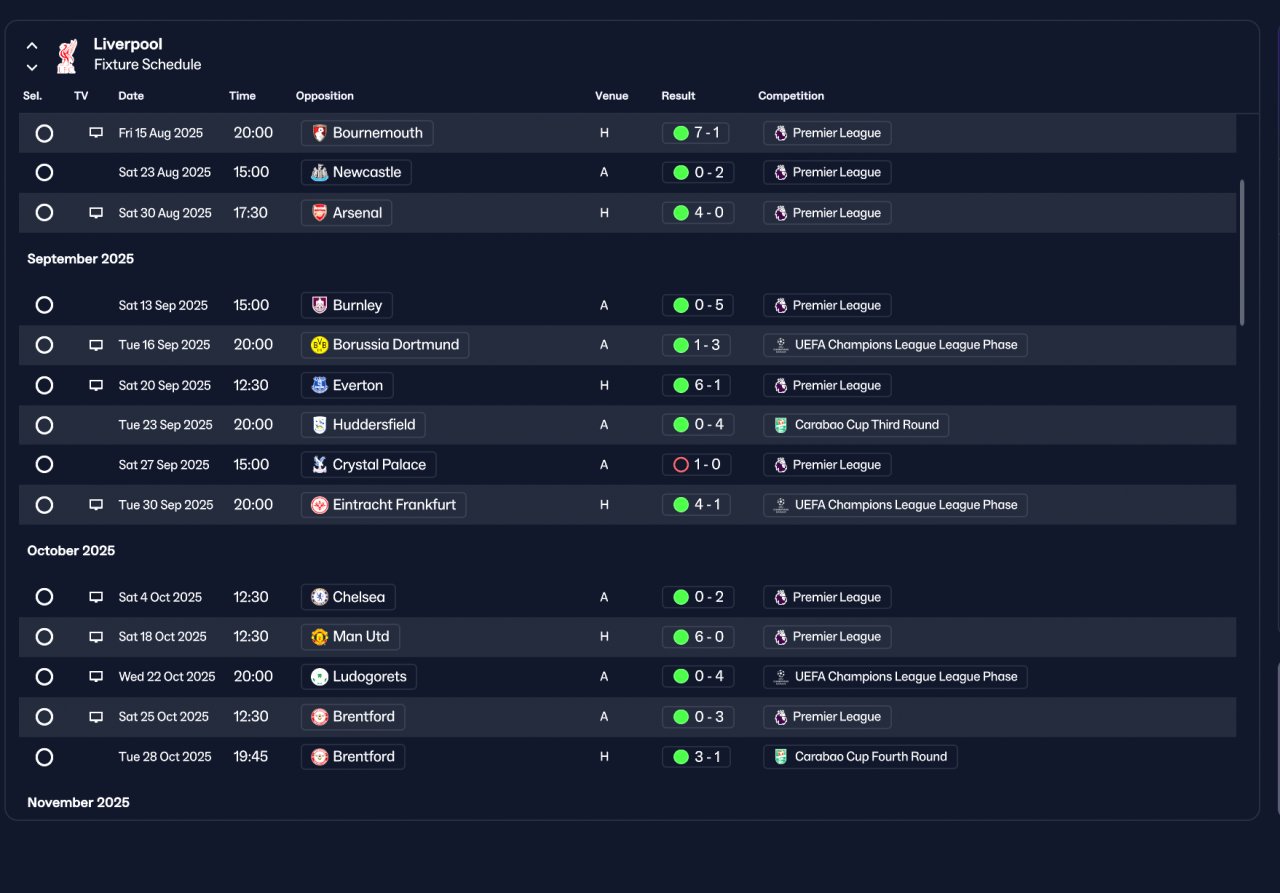Viewport: 1280px width, 893px height.
Task: Open UEFA Champions League tag on Borussia Dortmund row
Action: [x=895, y=345]
